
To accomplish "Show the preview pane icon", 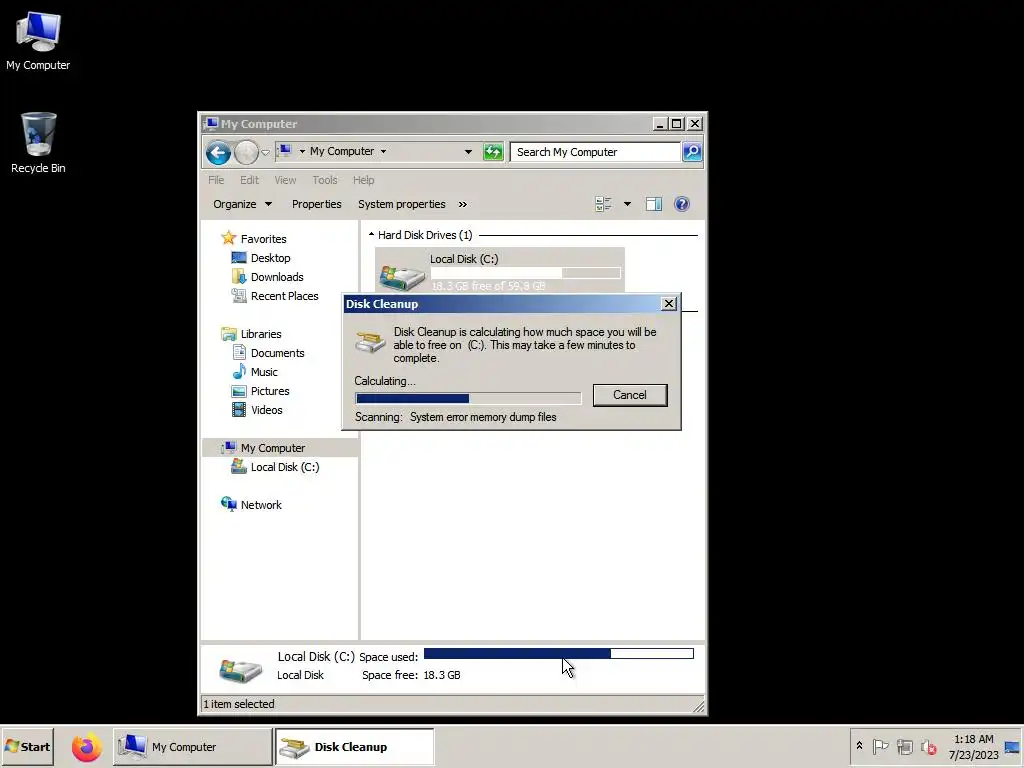I will pos(654,204).
